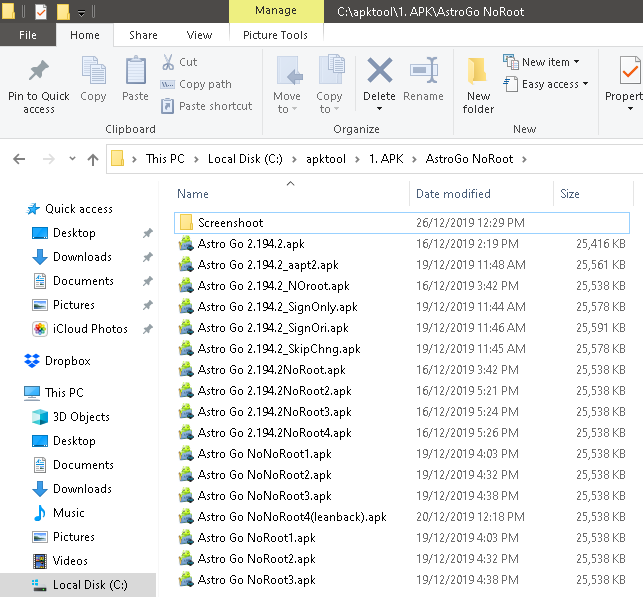Click the Manage contextual tab

(x=276, y=11)
